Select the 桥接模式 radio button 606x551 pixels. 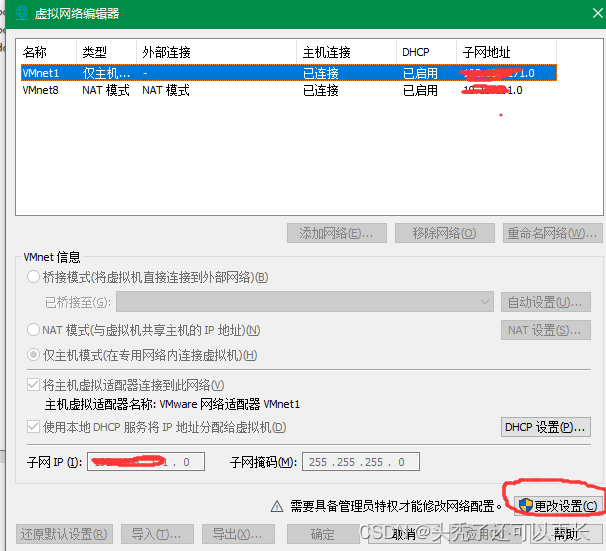(33, 277)
